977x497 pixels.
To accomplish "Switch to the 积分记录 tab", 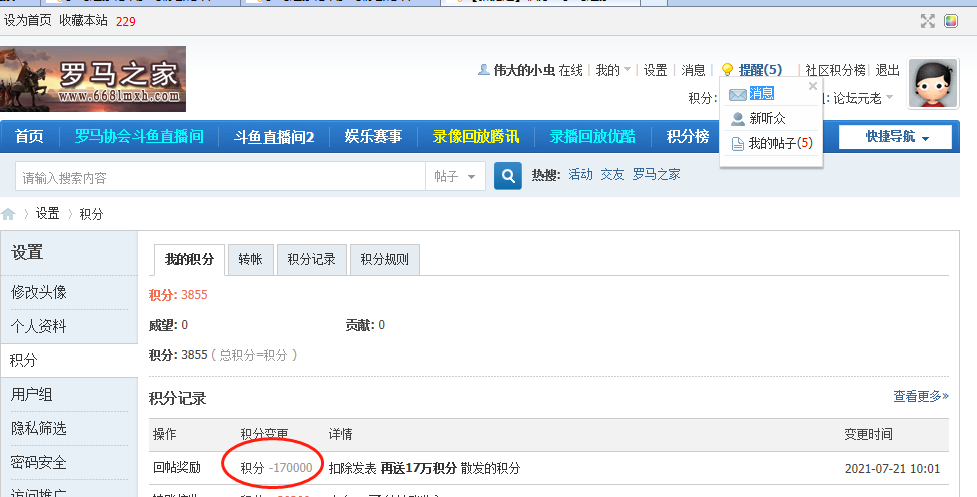I will coord(311,259).
